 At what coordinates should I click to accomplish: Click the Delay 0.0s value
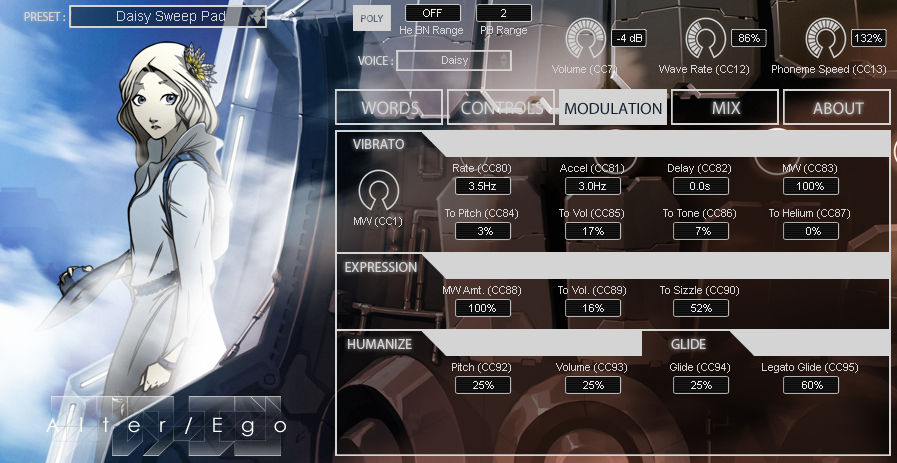701,186
